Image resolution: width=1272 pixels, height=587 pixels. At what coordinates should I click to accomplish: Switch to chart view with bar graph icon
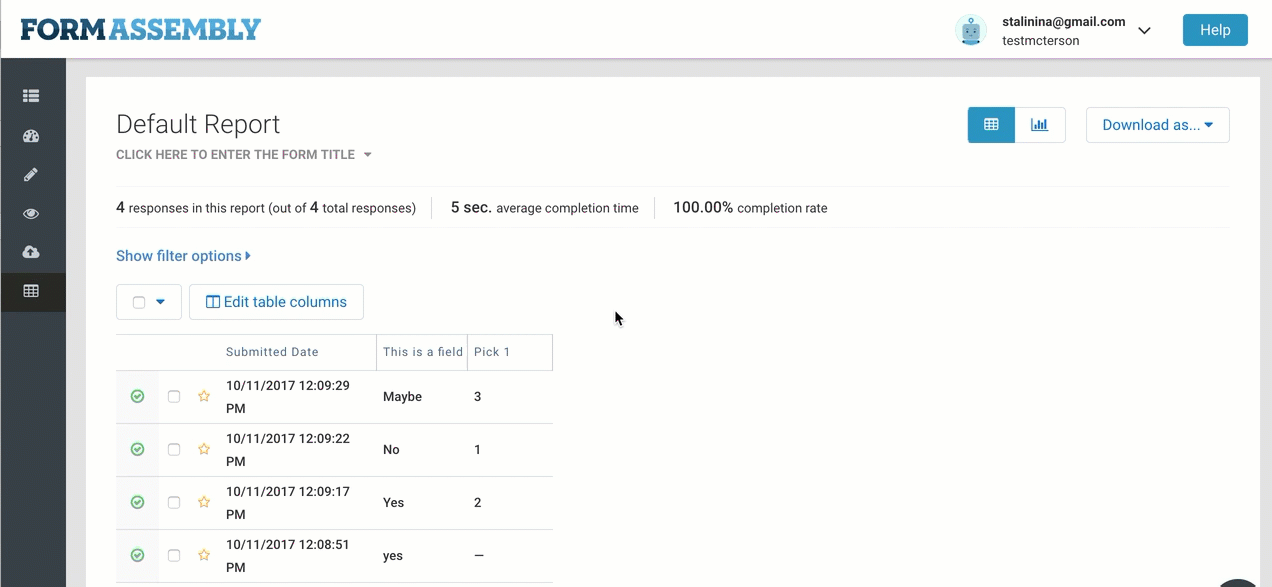pos(1040,125)
